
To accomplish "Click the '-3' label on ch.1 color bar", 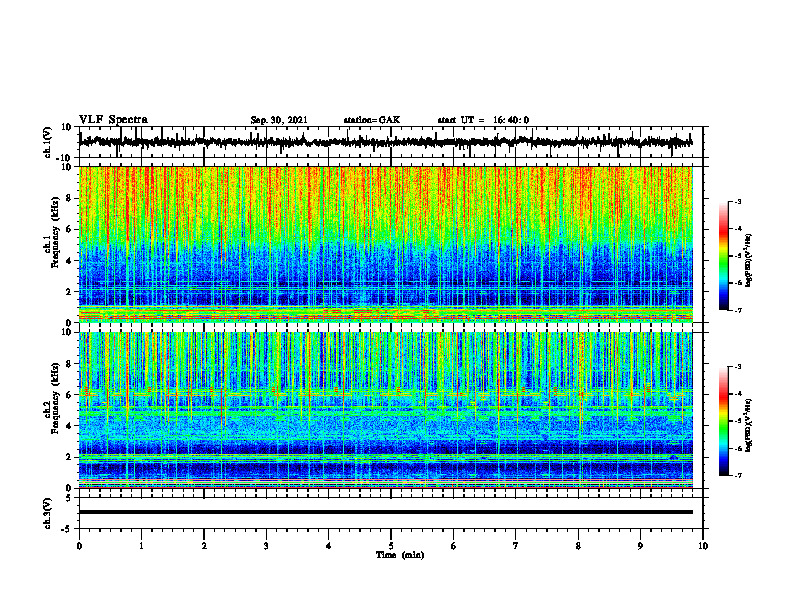I will 737,201.
